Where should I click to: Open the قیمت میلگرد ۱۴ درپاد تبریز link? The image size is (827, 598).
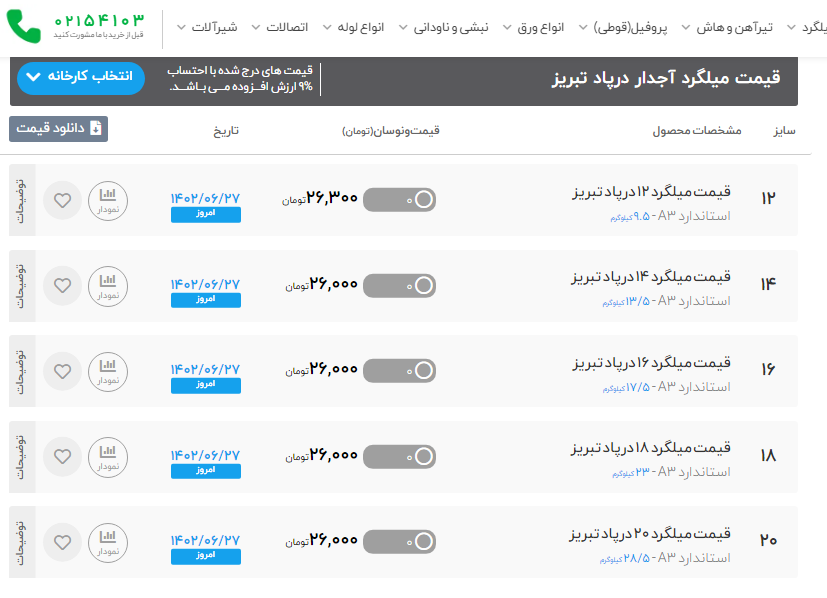click(x=651, y=277)
